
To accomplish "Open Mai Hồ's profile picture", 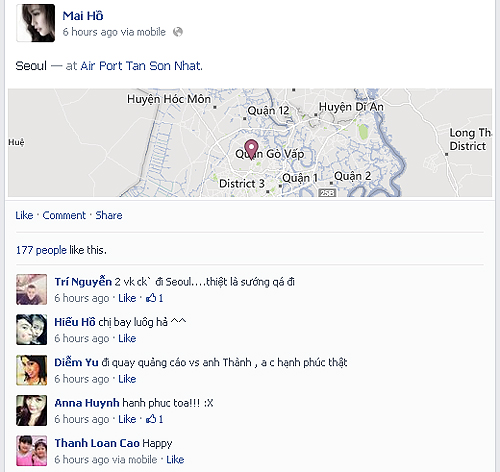I will pyautogui.click(x=36, y=23).
